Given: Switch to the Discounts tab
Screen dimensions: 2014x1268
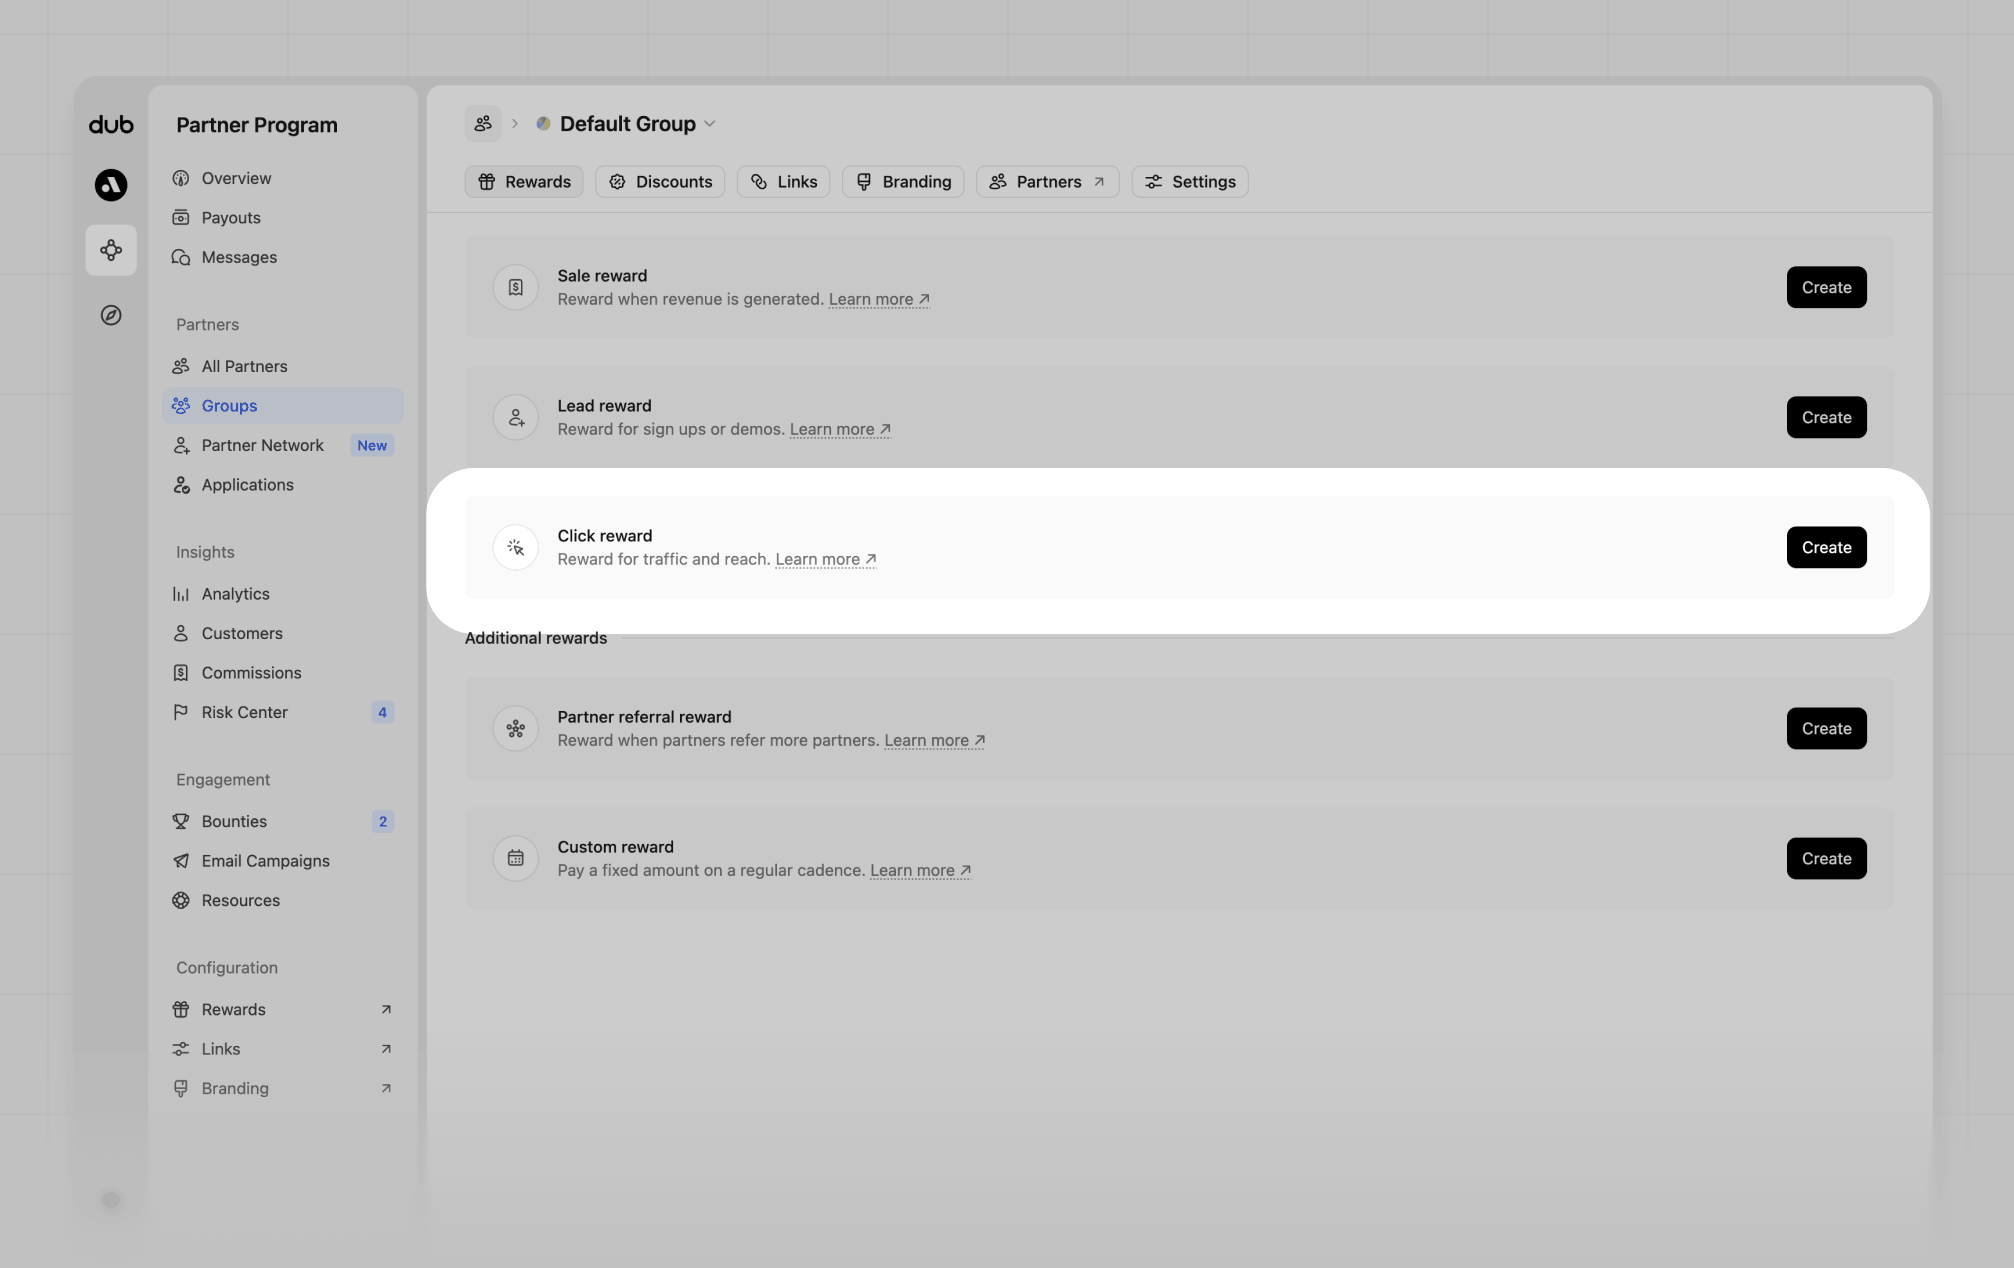Looking at the screenshot, I should 660,181.
